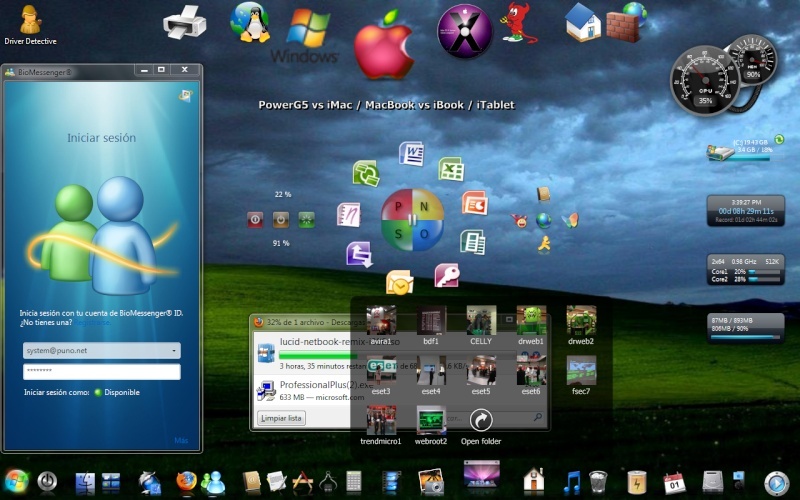Launch PowerPoint from the Office ring
The width and height of the screenshot is (800, 500).
click(x=474, y=203)
